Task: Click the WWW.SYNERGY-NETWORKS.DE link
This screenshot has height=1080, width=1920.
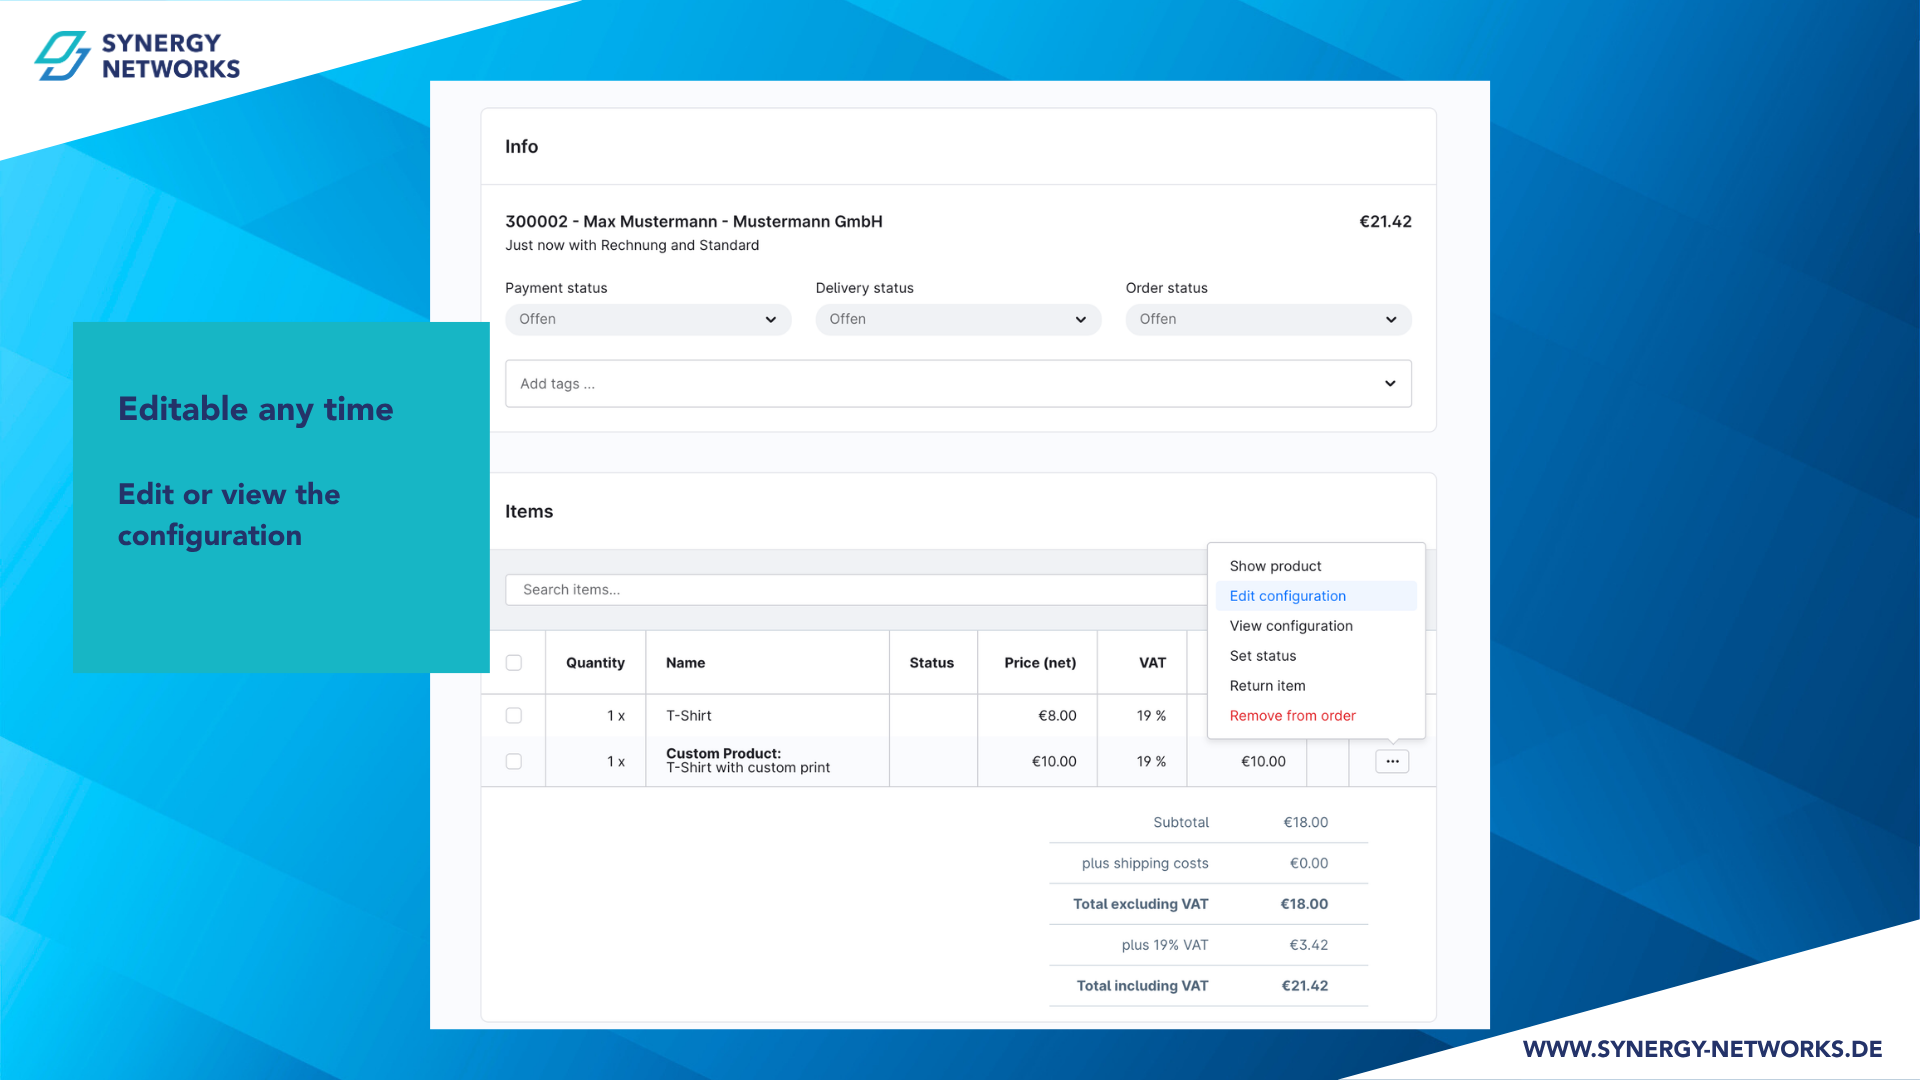Action: click(x=1702, y=1049)
